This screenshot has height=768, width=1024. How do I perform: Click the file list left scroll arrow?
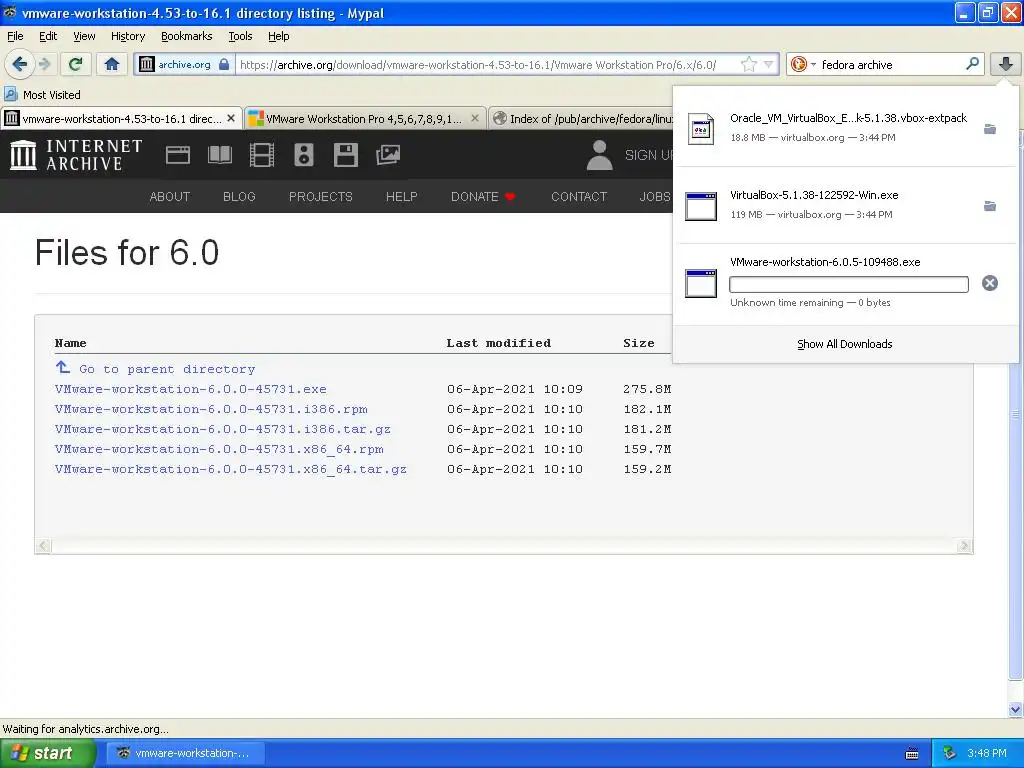(43, 545)
